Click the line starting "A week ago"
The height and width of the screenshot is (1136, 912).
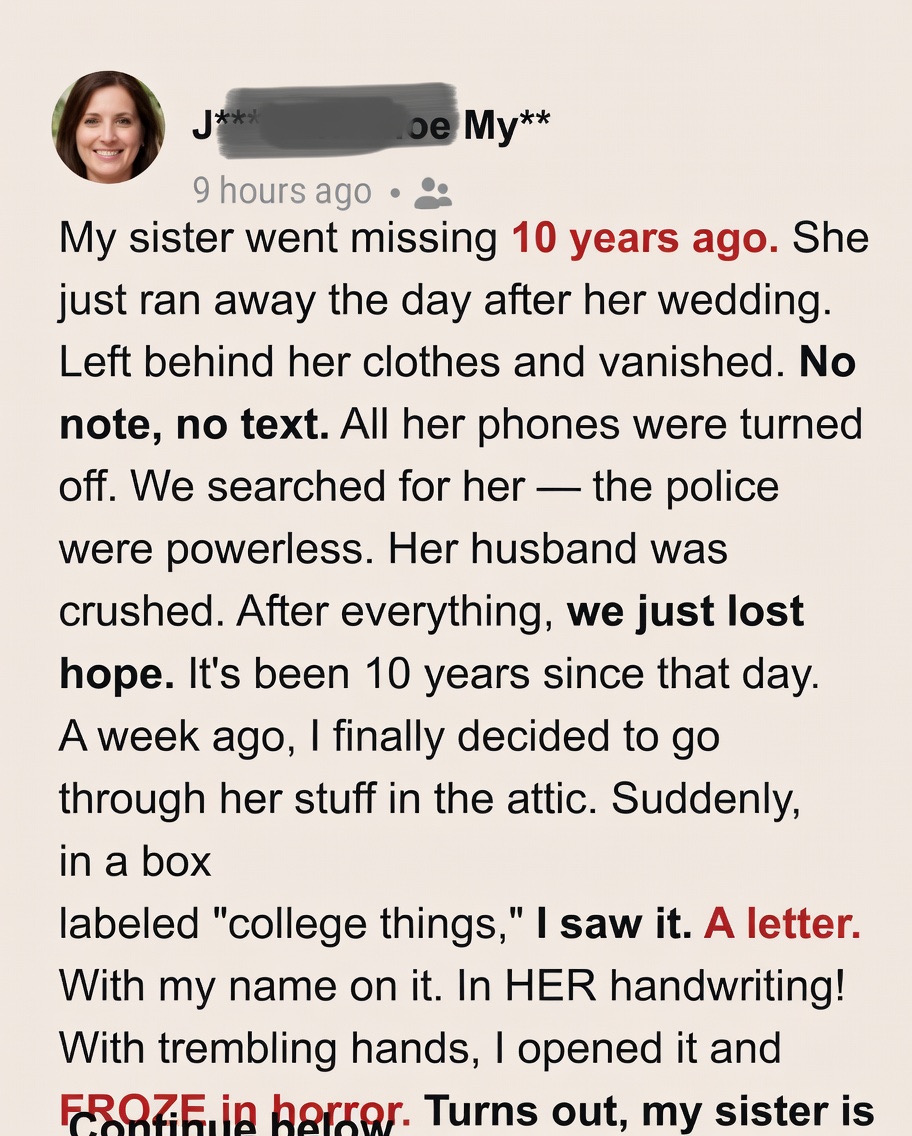coord(388,737)
